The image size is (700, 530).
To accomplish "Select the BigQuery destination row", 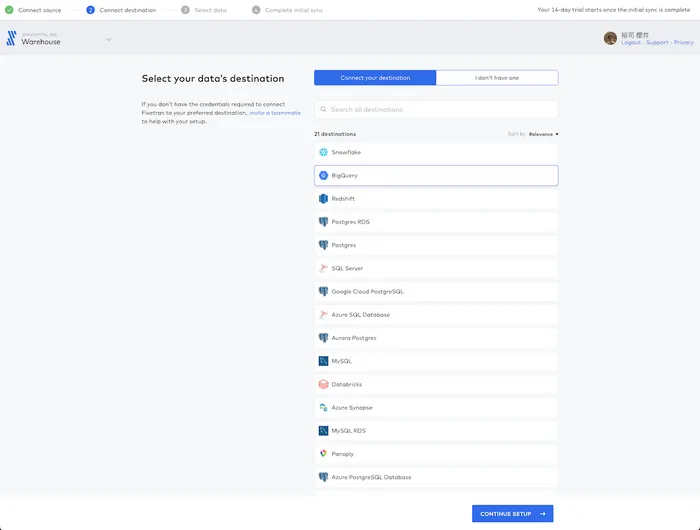I will (x=436, y=175).
